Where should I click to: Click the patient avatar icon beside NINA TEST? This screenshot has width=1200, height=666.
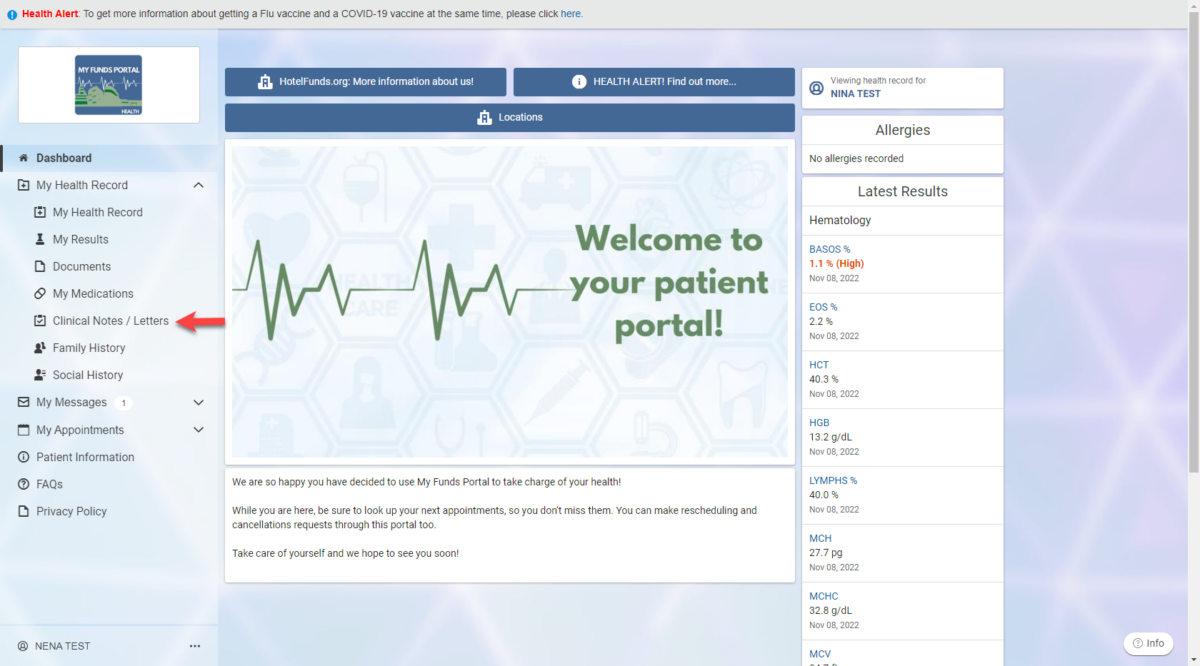[x=816, y=88]
